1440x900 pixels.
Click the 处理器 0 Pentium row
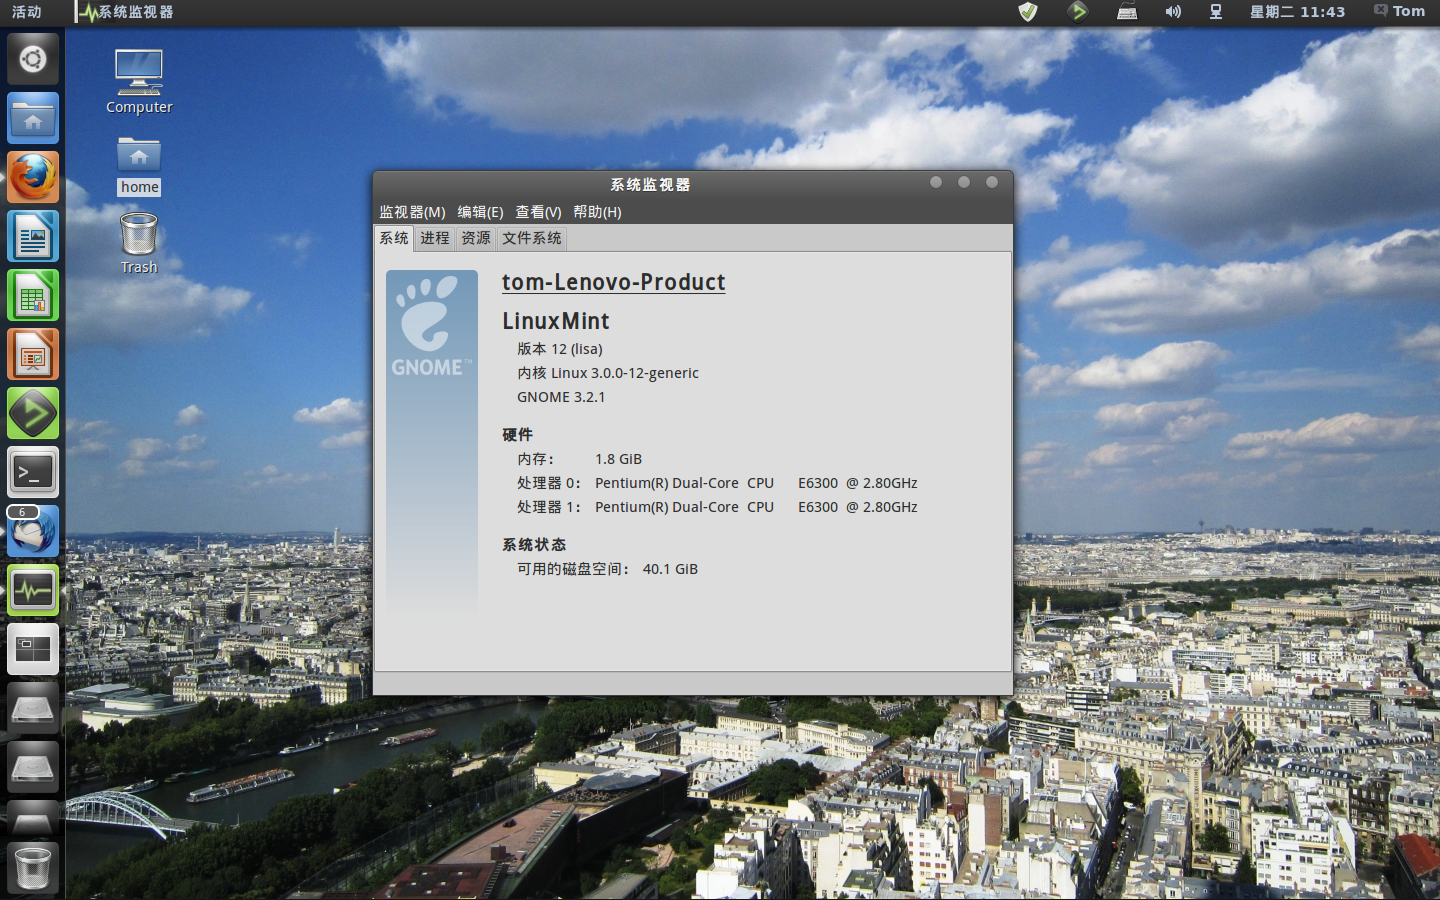717,483
